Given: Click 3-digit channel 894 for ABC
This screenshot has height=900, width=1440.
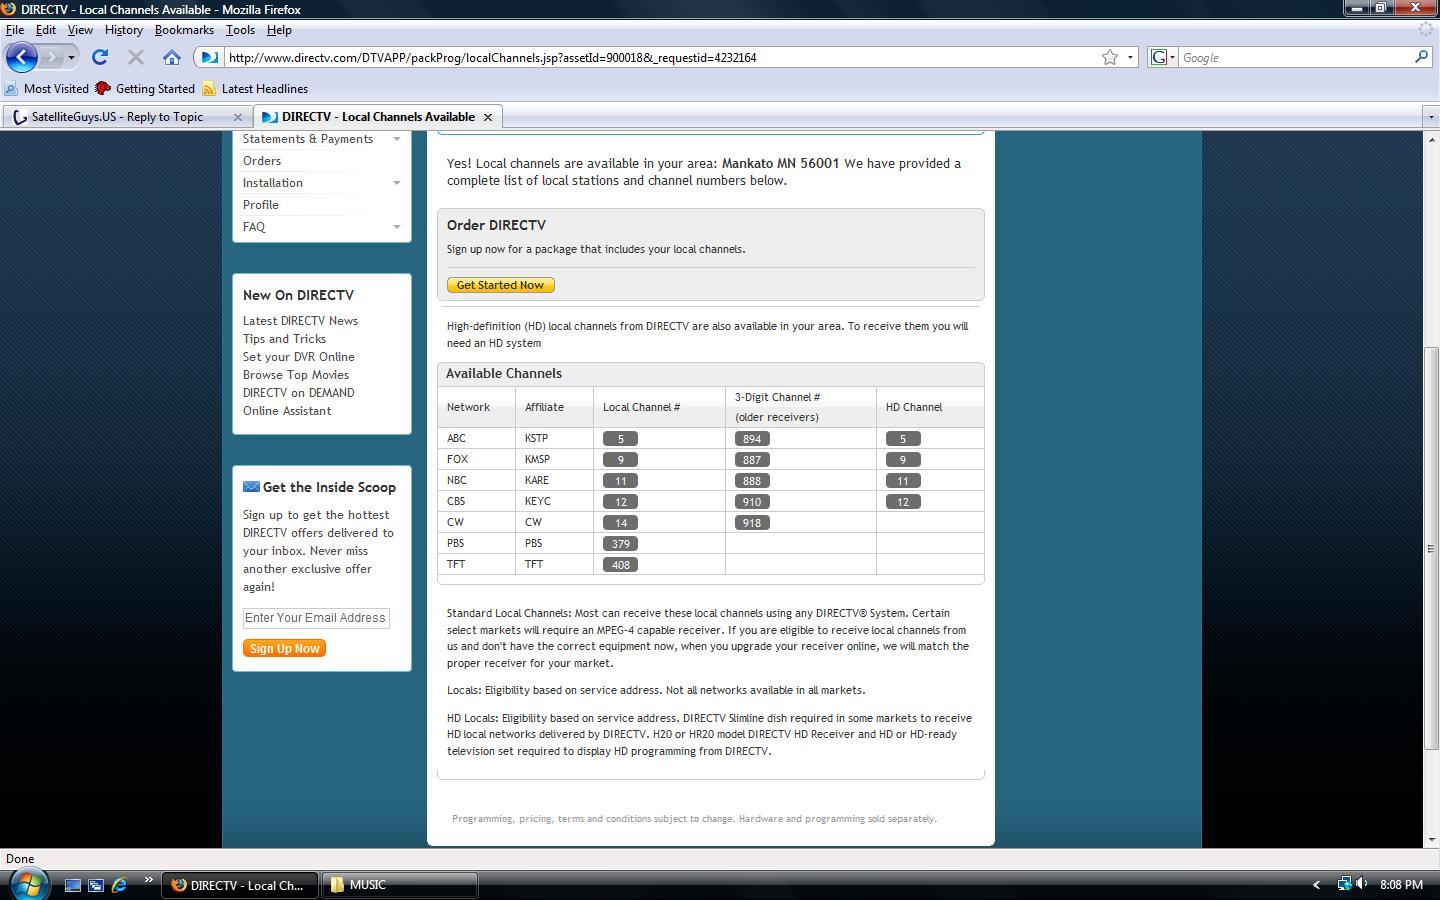Looking at the screenshot, I should 752,439.
